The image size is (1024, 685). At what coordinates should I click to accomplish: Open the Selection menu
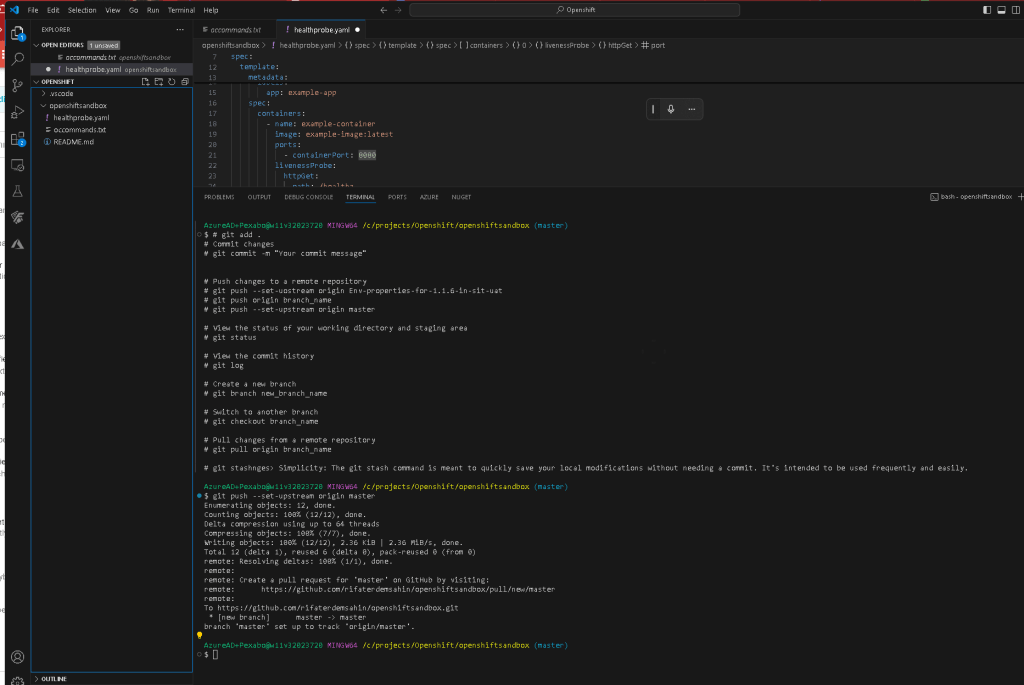82,10
